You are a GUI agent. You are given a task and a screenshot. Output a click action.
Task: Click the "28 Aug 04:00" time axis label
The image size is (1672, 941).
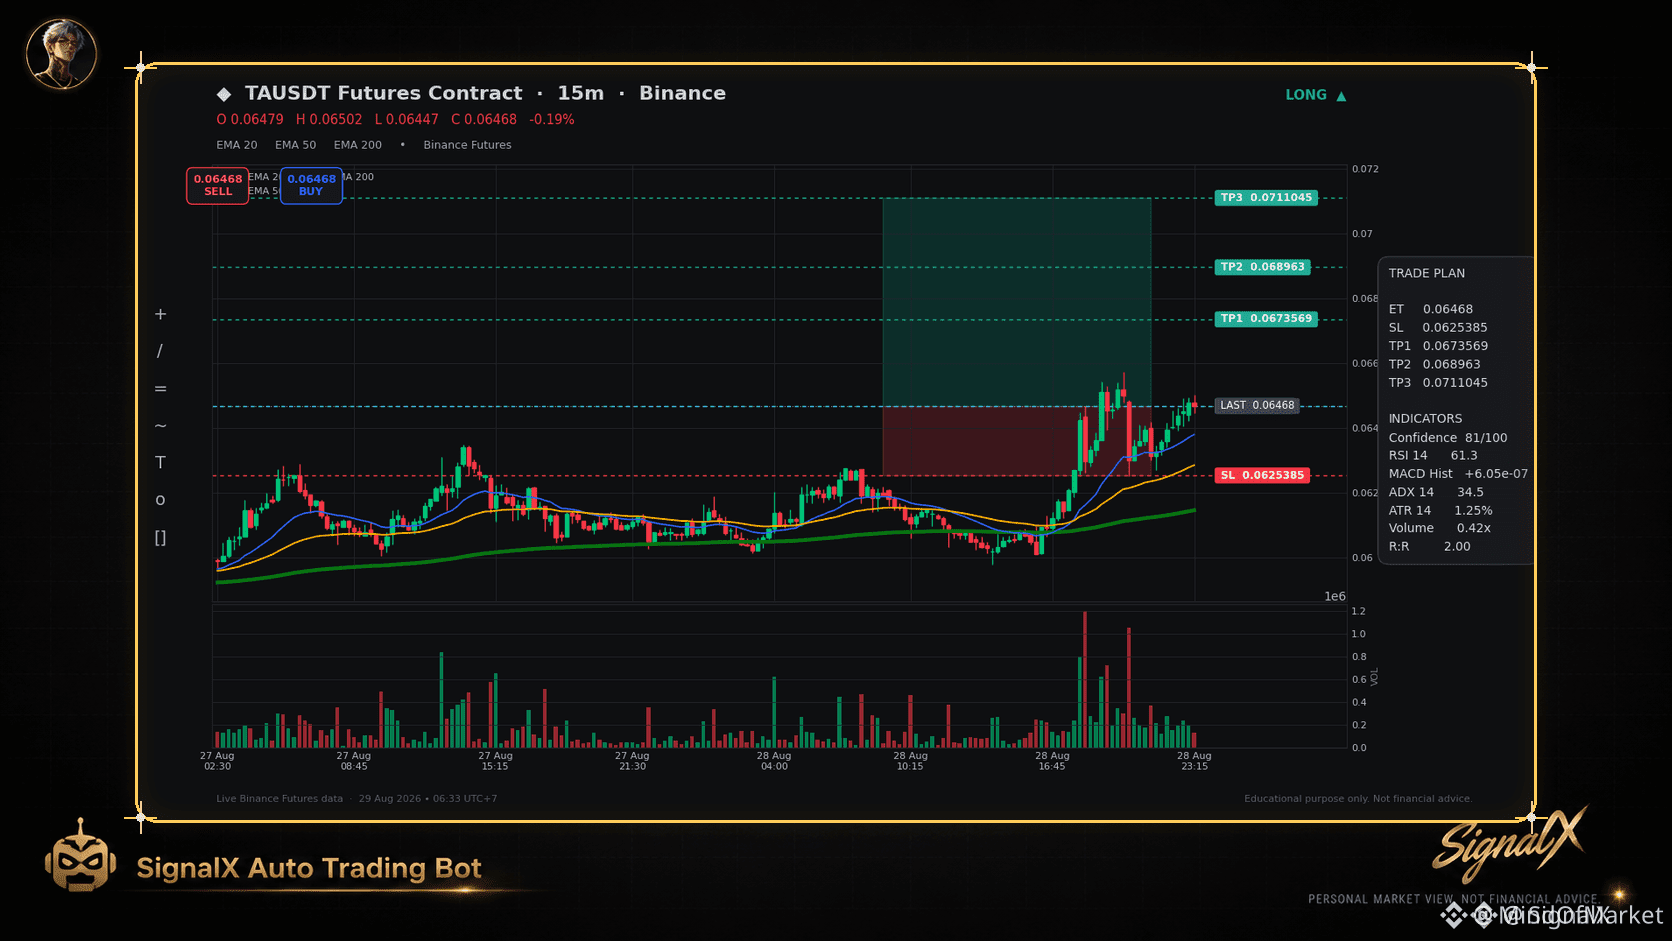point(774,761)
